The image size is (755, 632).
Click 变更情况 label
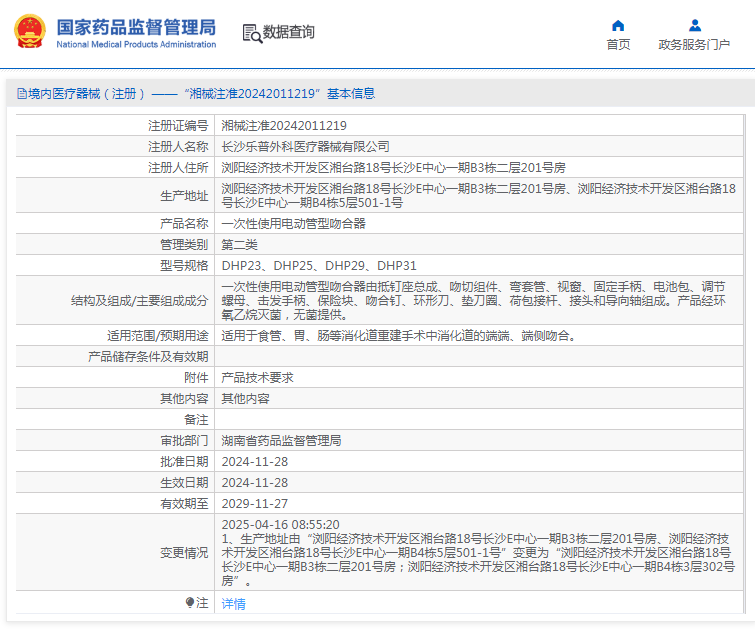pos(184,553)
